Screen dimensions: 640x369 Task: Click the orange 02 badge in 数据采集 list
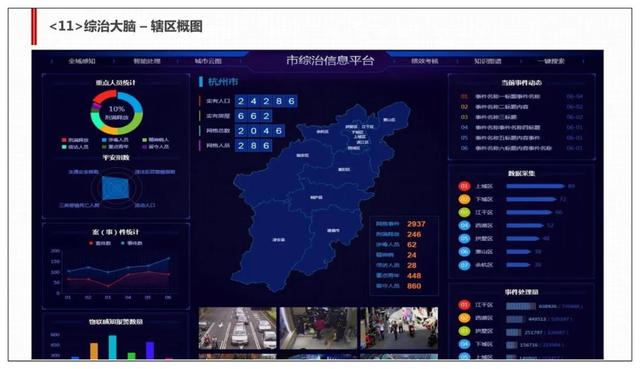click(464, 199)
